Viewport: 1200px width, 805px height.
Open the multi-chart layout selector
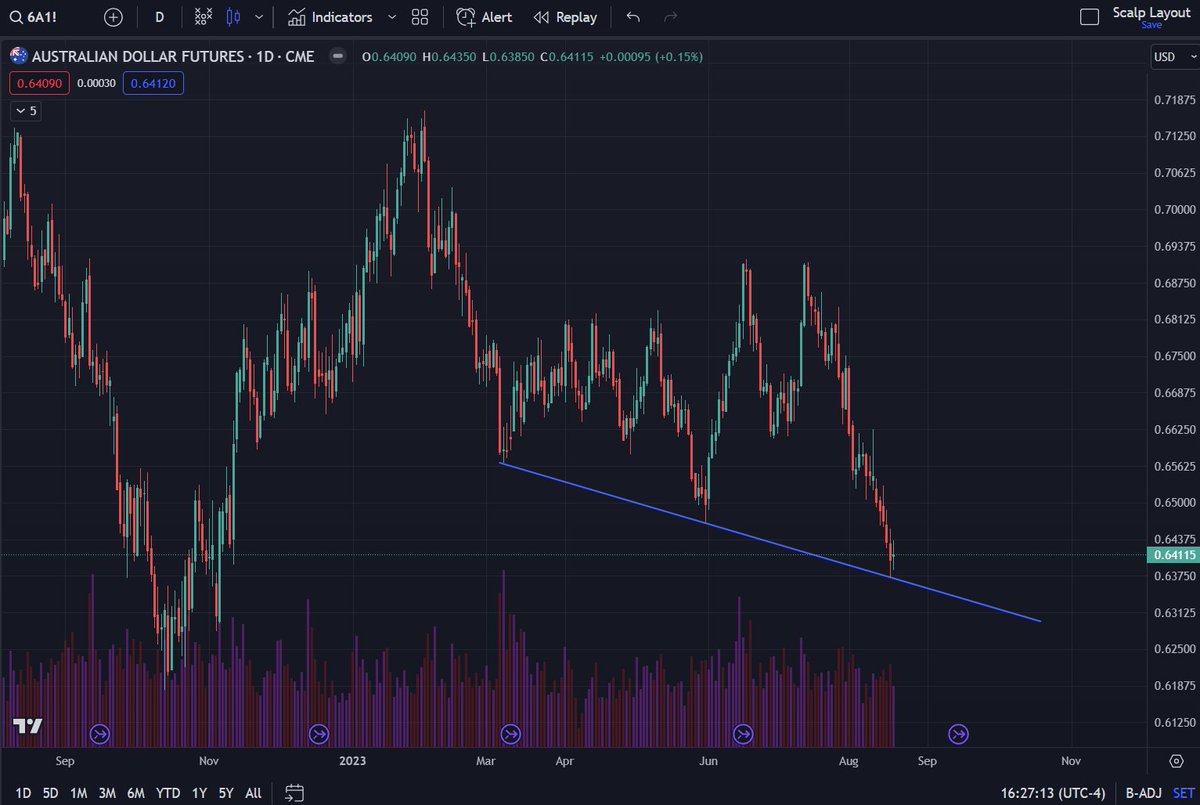coord(418,17)
